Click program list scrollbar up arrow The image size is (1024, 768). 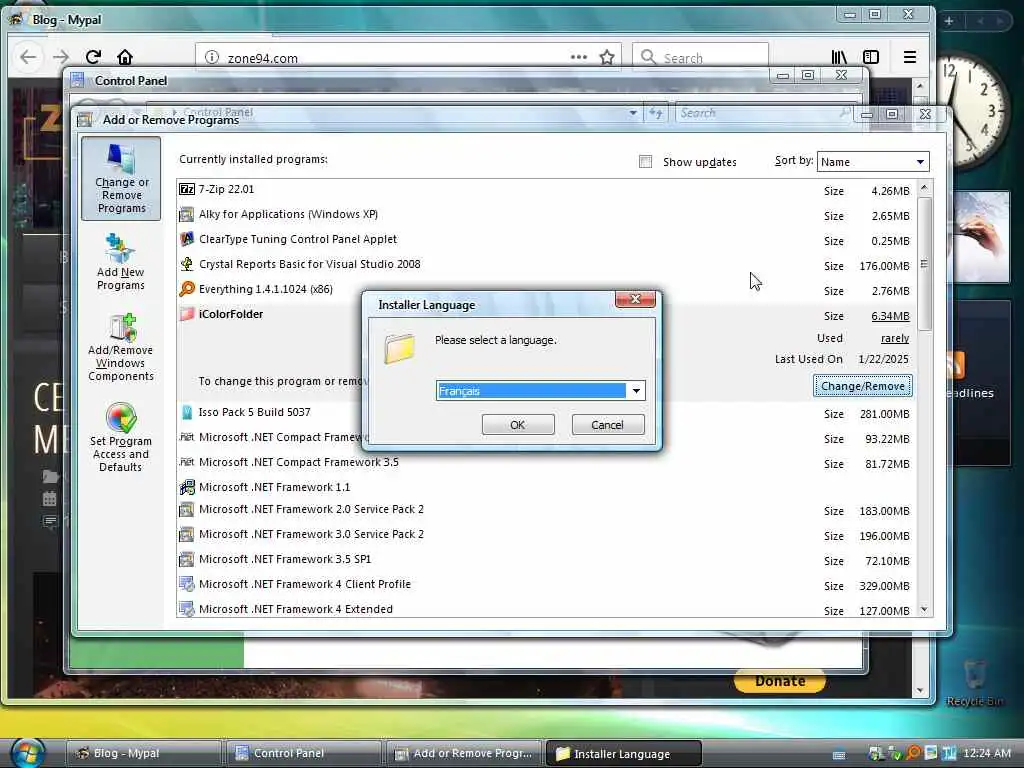tap(924, 188)
